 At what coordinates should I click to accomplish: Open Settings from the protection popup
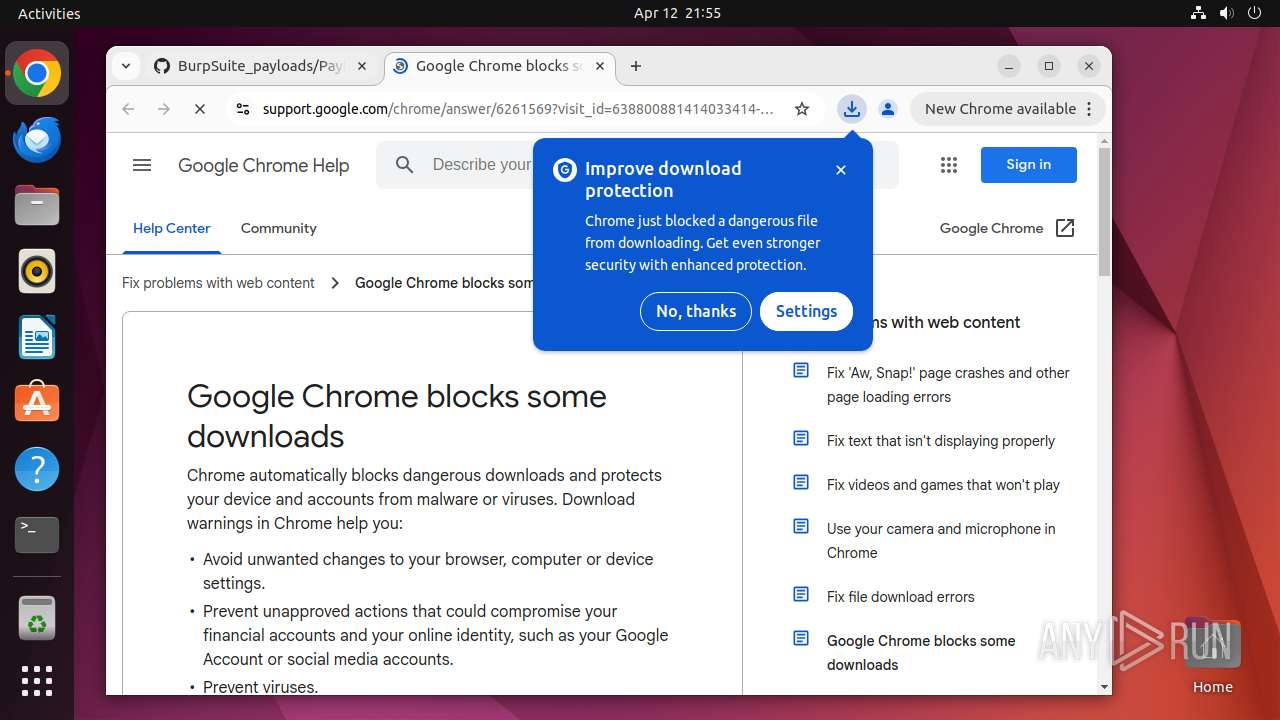click(806, 311)
